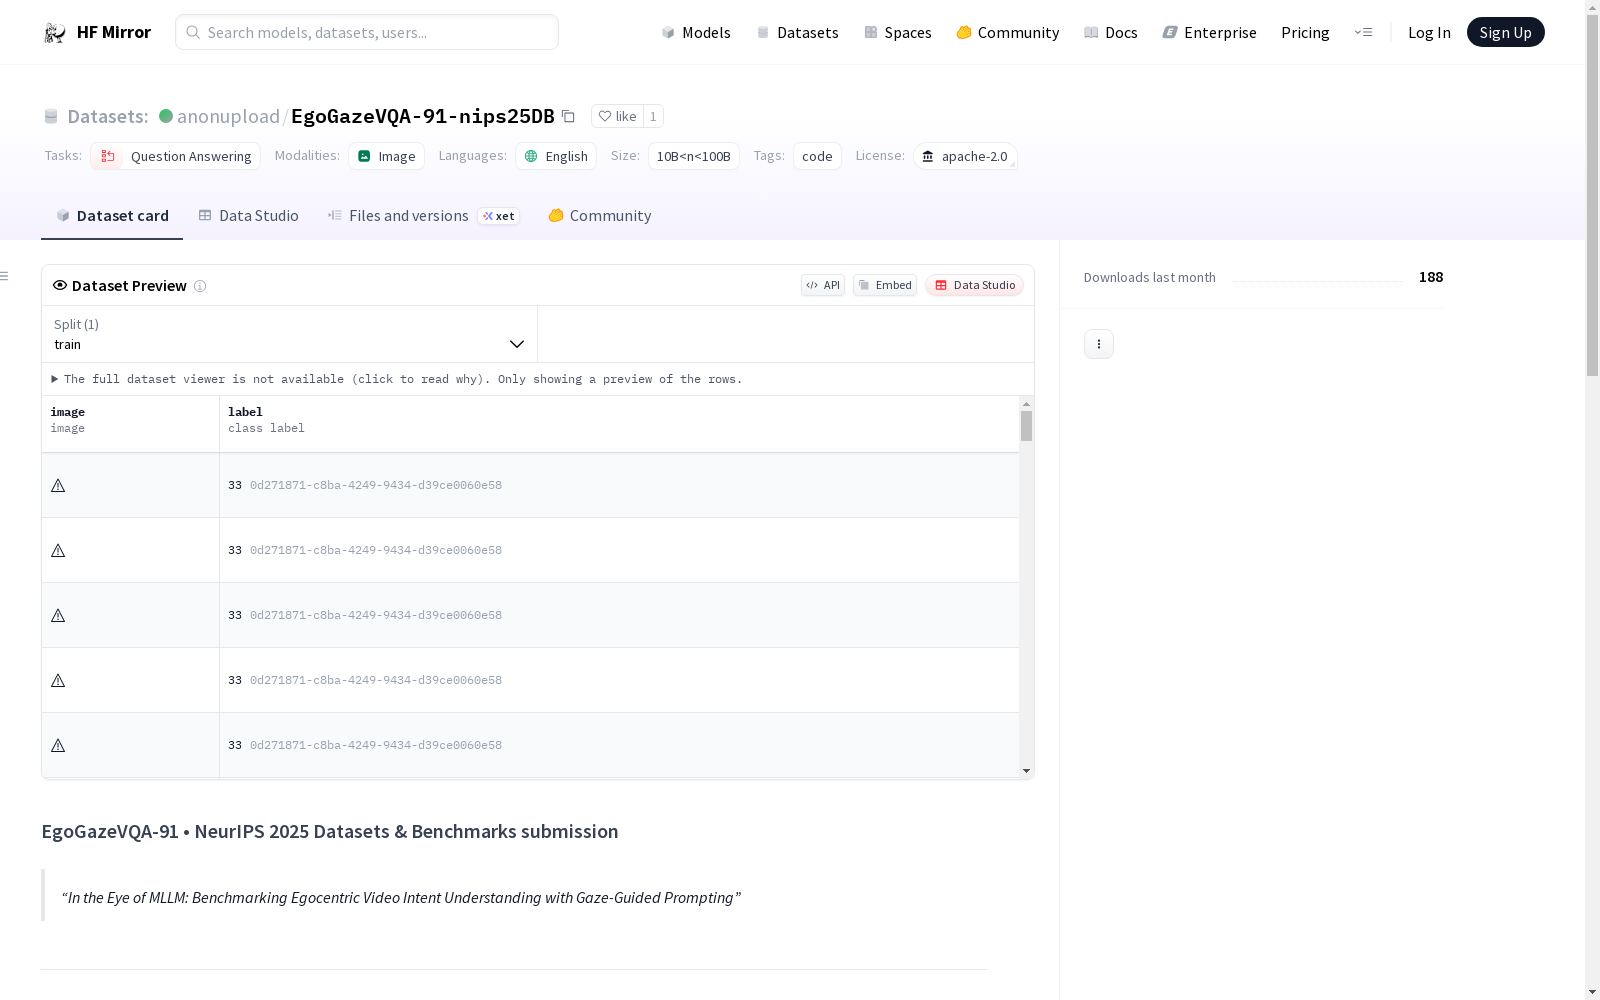Open the additional navigation menu icon
This screenshot has width=1600, height=1000.
tap(1363, 32)
